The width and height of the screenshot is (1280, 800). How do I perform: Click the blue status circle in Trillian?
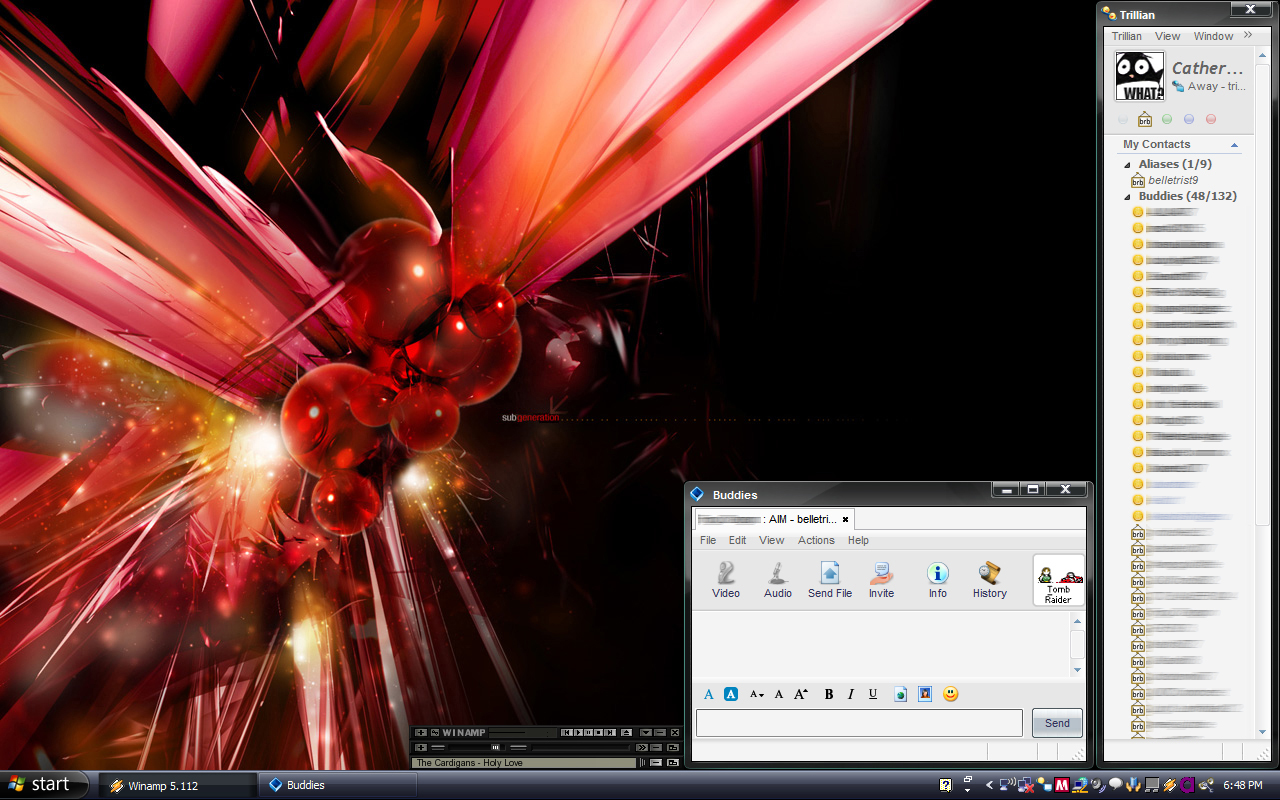(x=1189, y=119)
